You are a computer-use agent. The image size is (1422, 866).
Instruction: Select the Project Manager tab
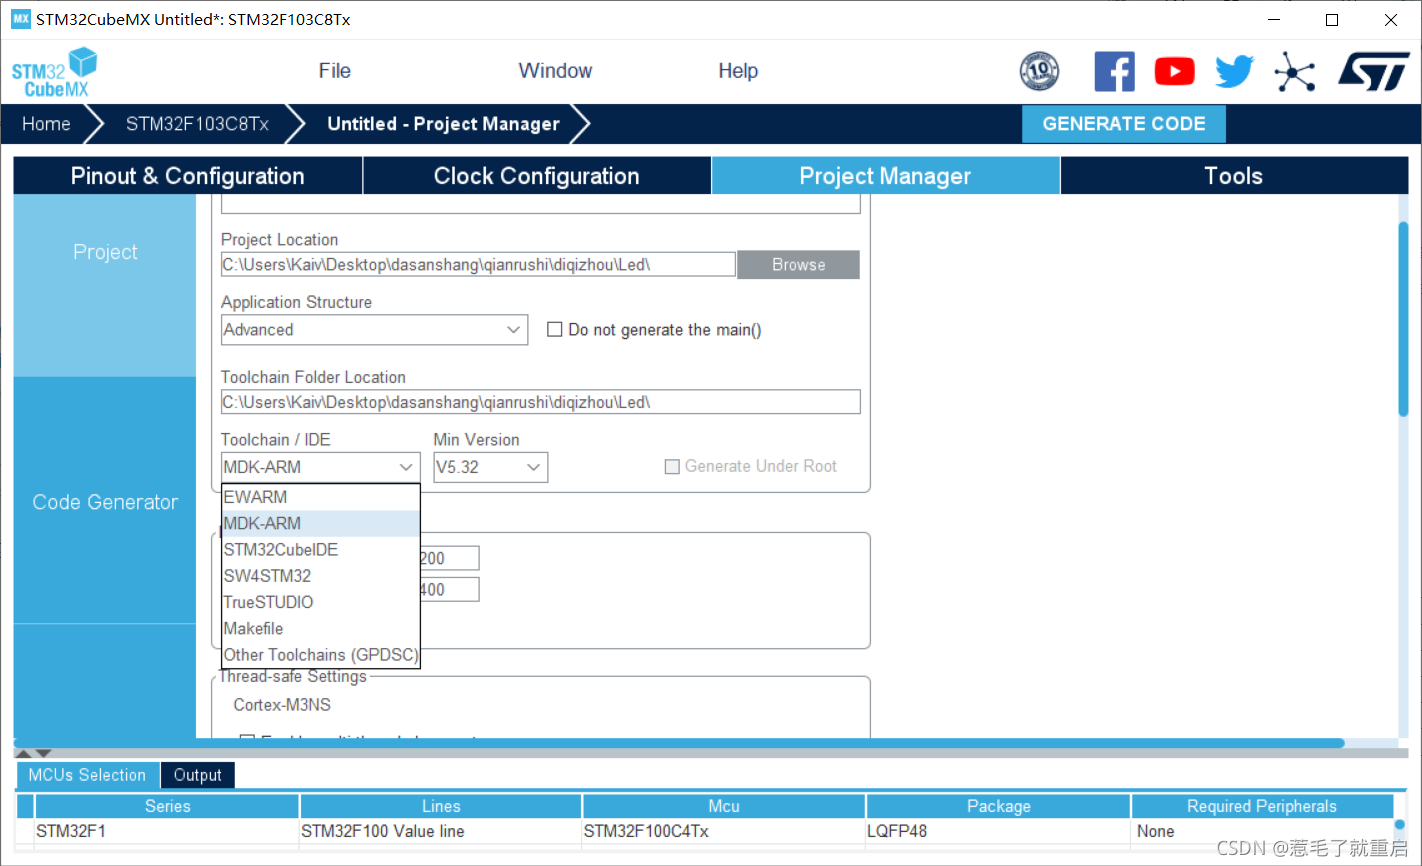coord(885,176)
